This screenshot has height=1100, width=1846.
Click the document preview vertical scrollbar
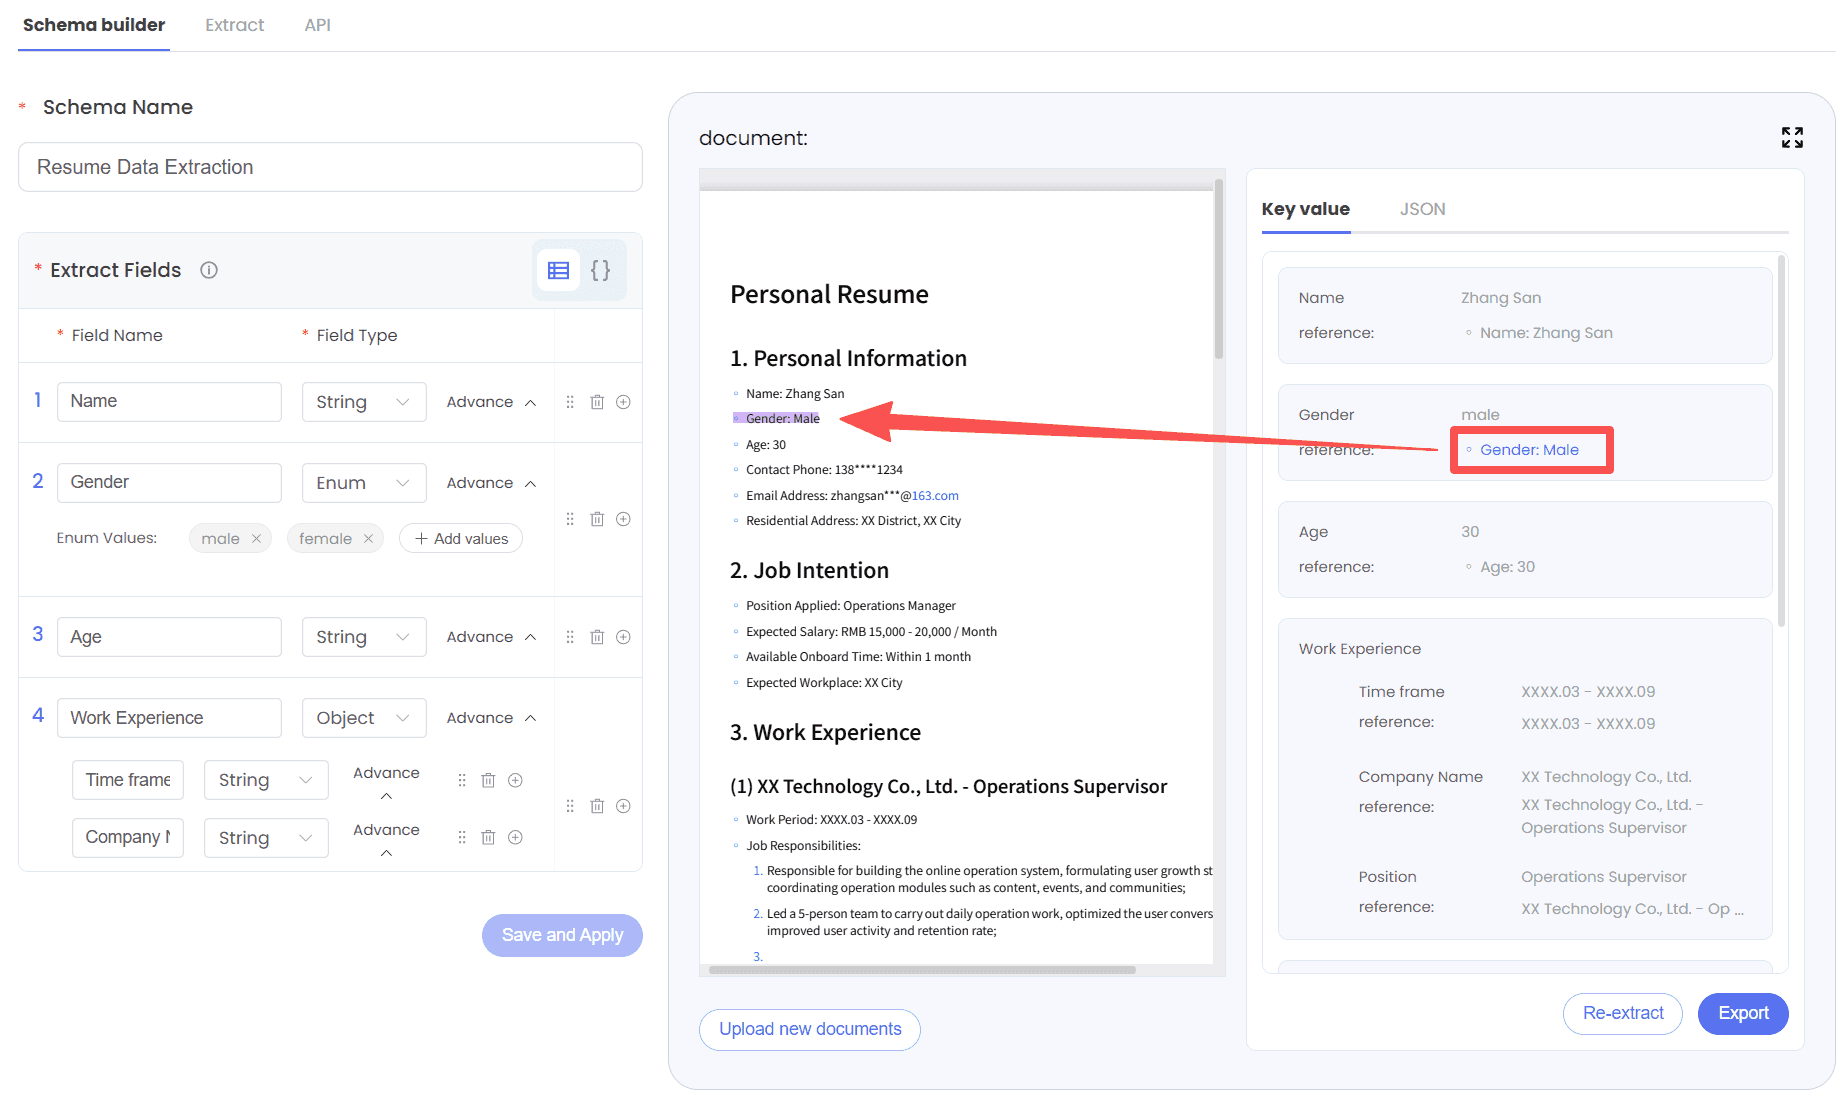coord(1218,270)
